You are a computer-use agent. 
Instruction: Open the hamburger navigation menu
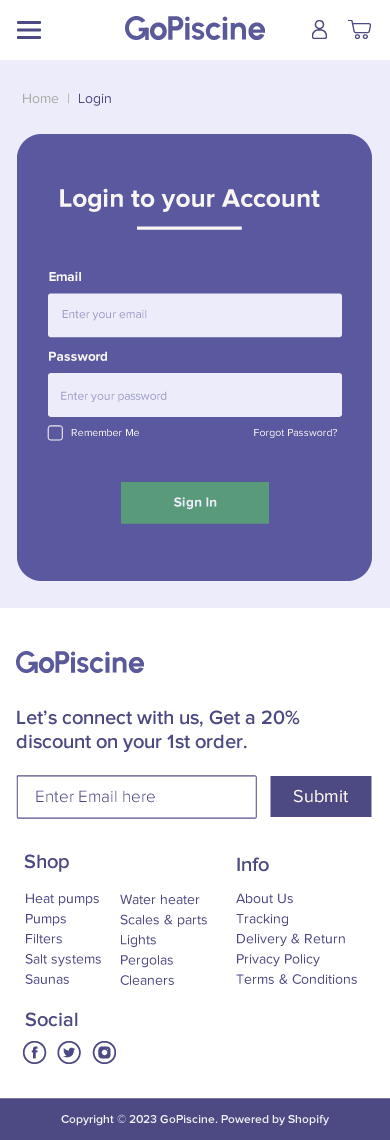[x=29, y=30]
